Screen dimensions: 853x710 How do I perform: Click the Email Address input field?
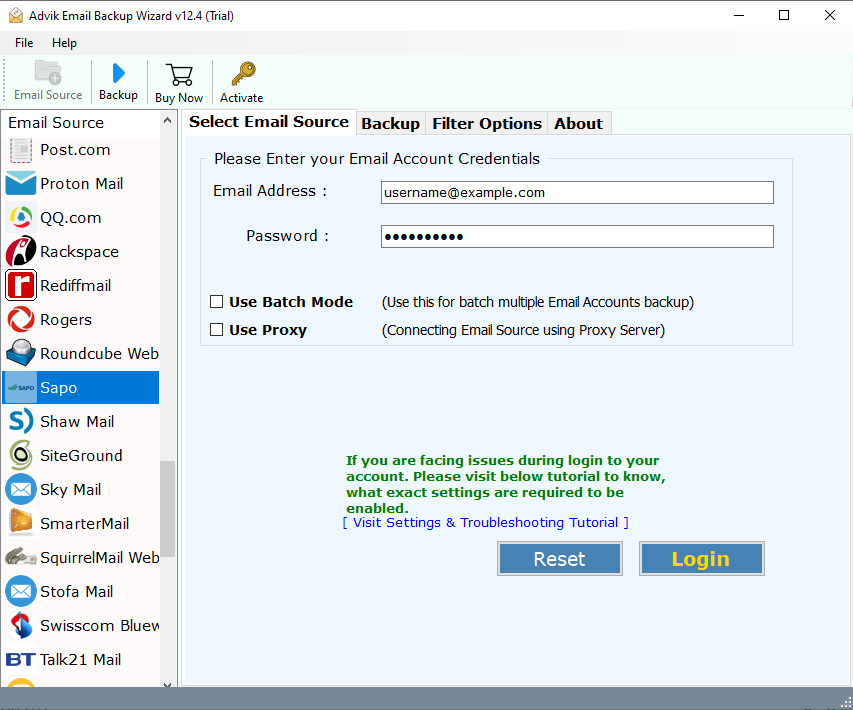coord(577,193)
